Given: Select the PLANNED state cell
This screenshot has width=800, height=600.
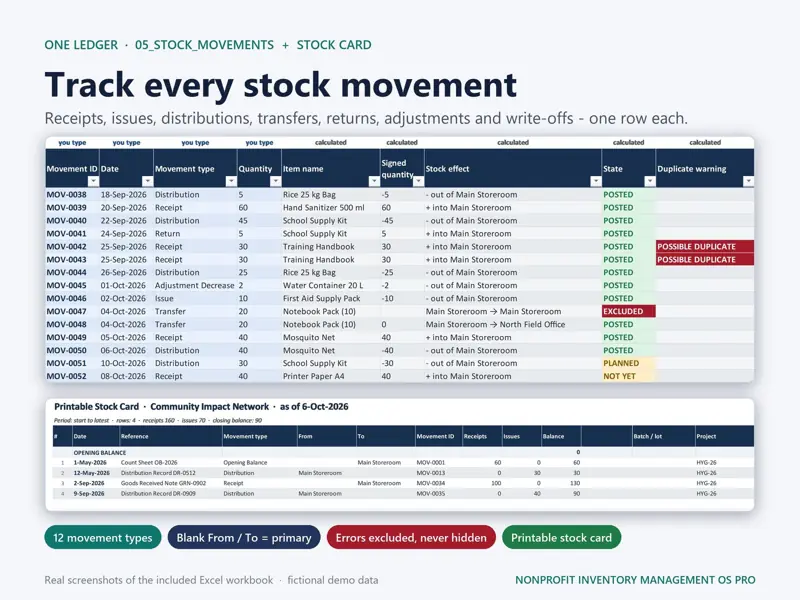Looking at the screenshot, I should [629, 363].
